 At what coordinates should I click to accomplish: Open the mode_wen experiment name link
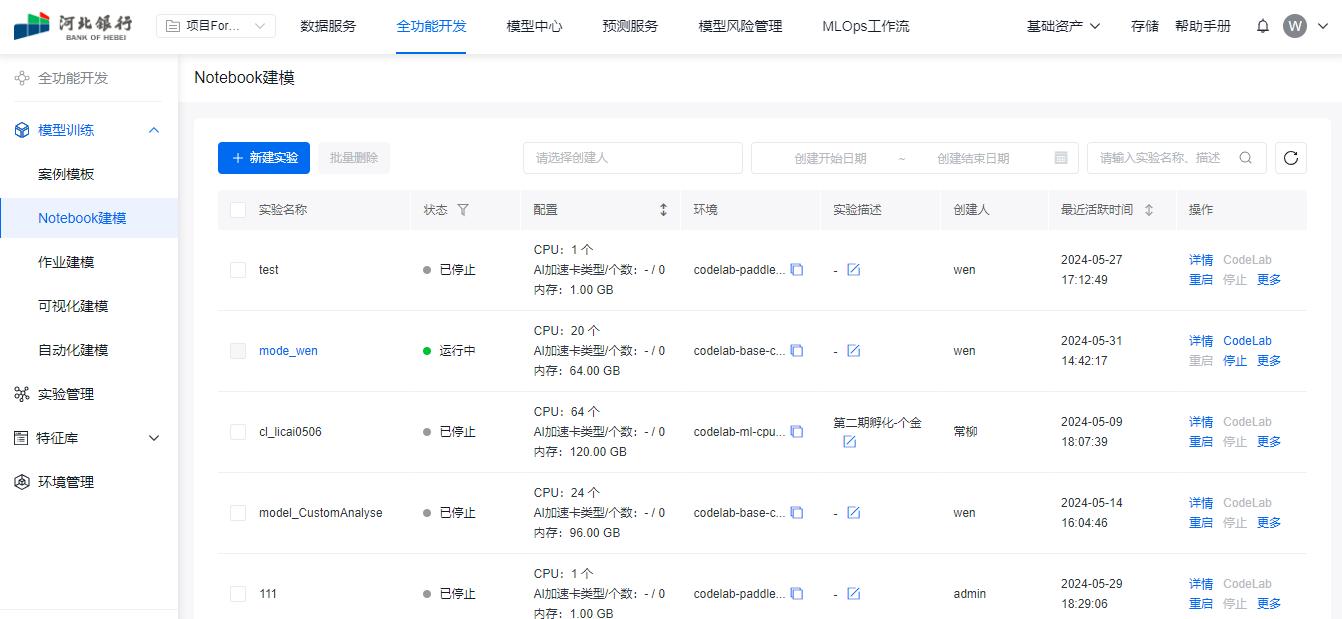(288, 351)
